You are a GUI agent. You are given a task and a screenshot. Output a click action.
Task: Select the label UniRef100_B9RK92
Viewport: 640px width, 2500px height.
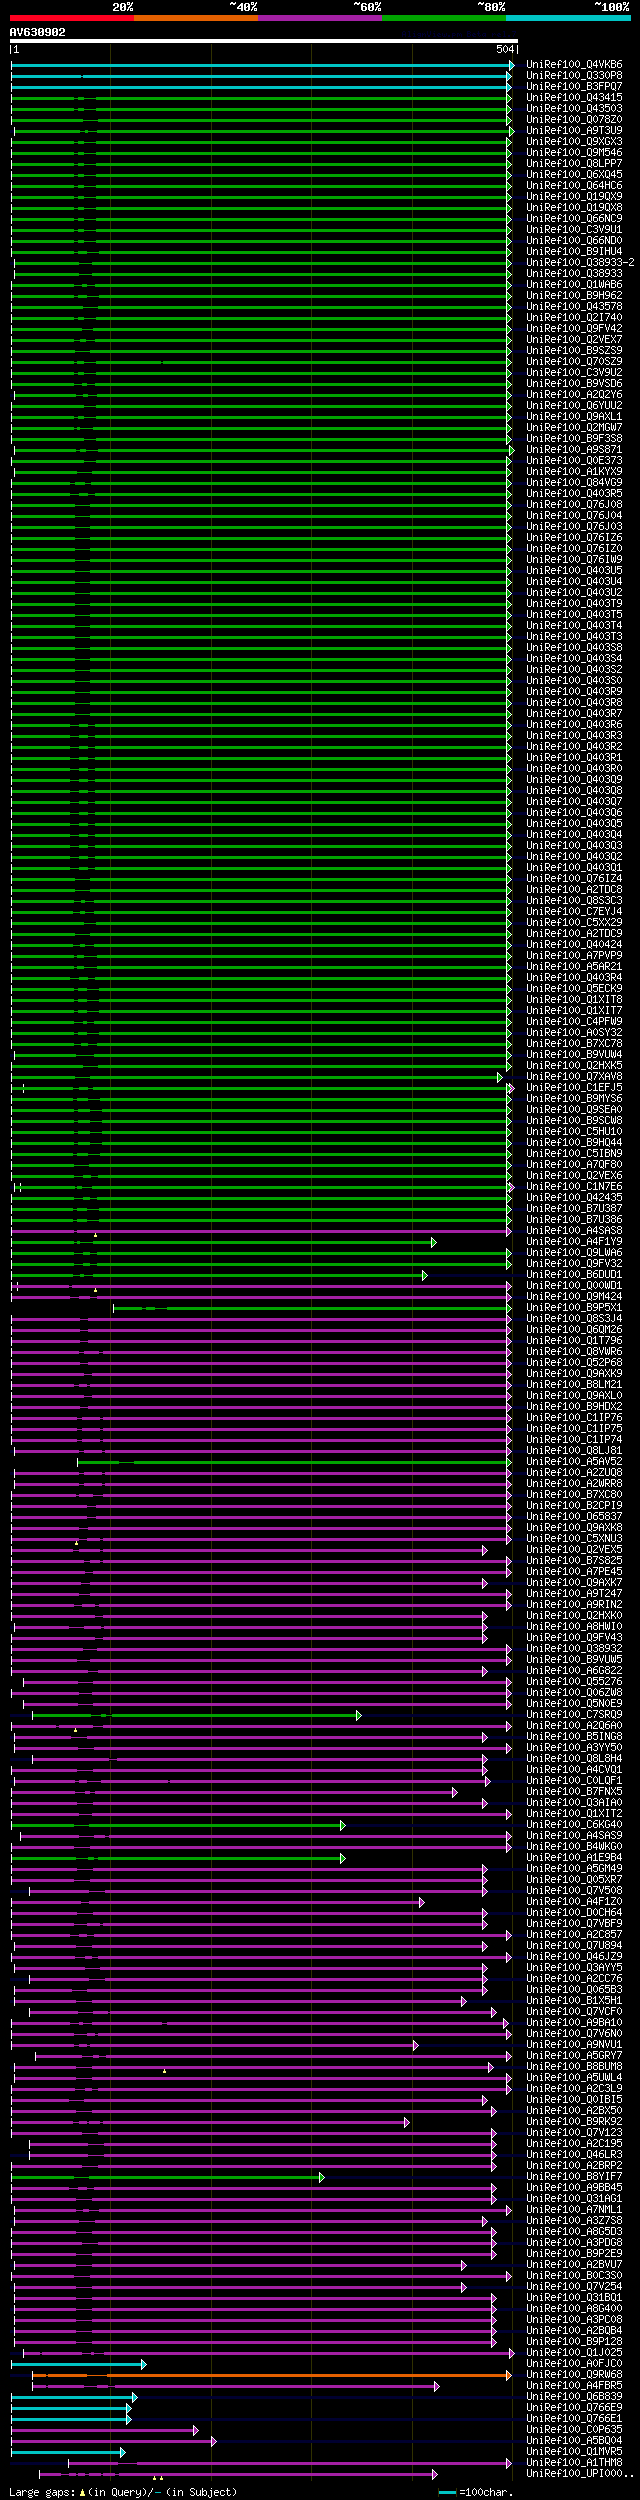click(574, 2122)
